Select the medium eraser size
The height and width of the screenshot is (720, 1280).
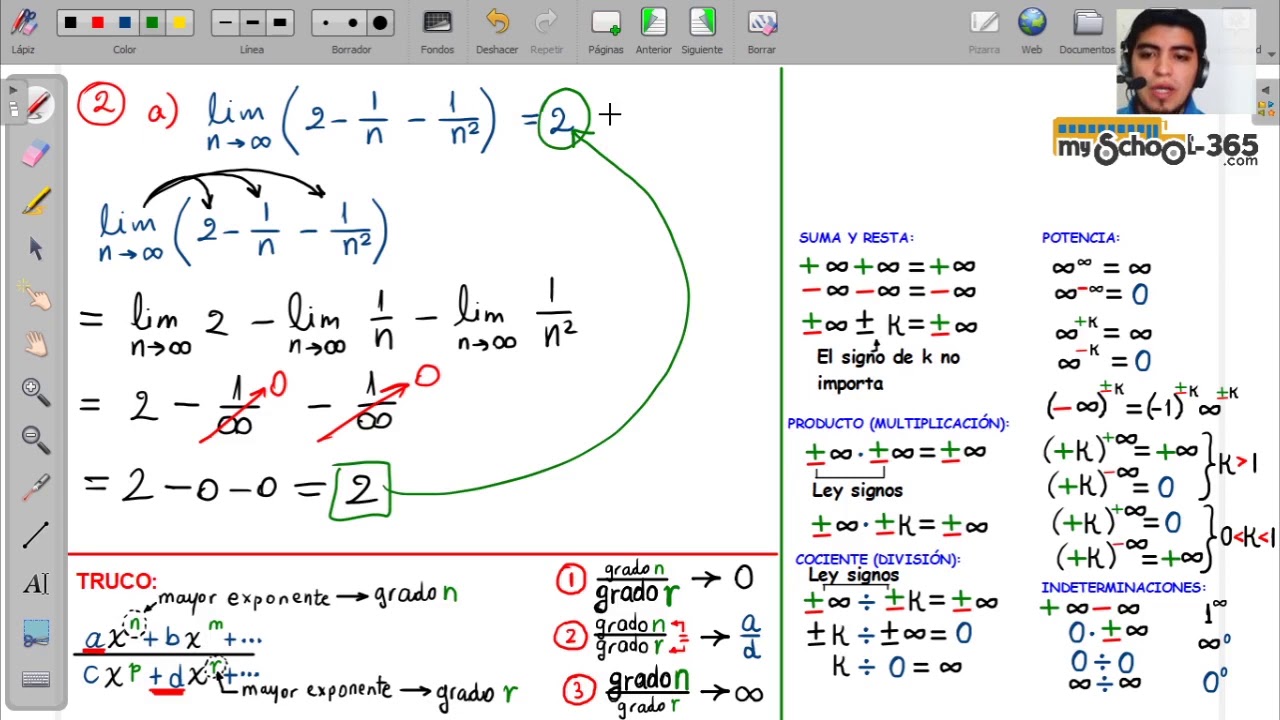(x=352, y=22)
